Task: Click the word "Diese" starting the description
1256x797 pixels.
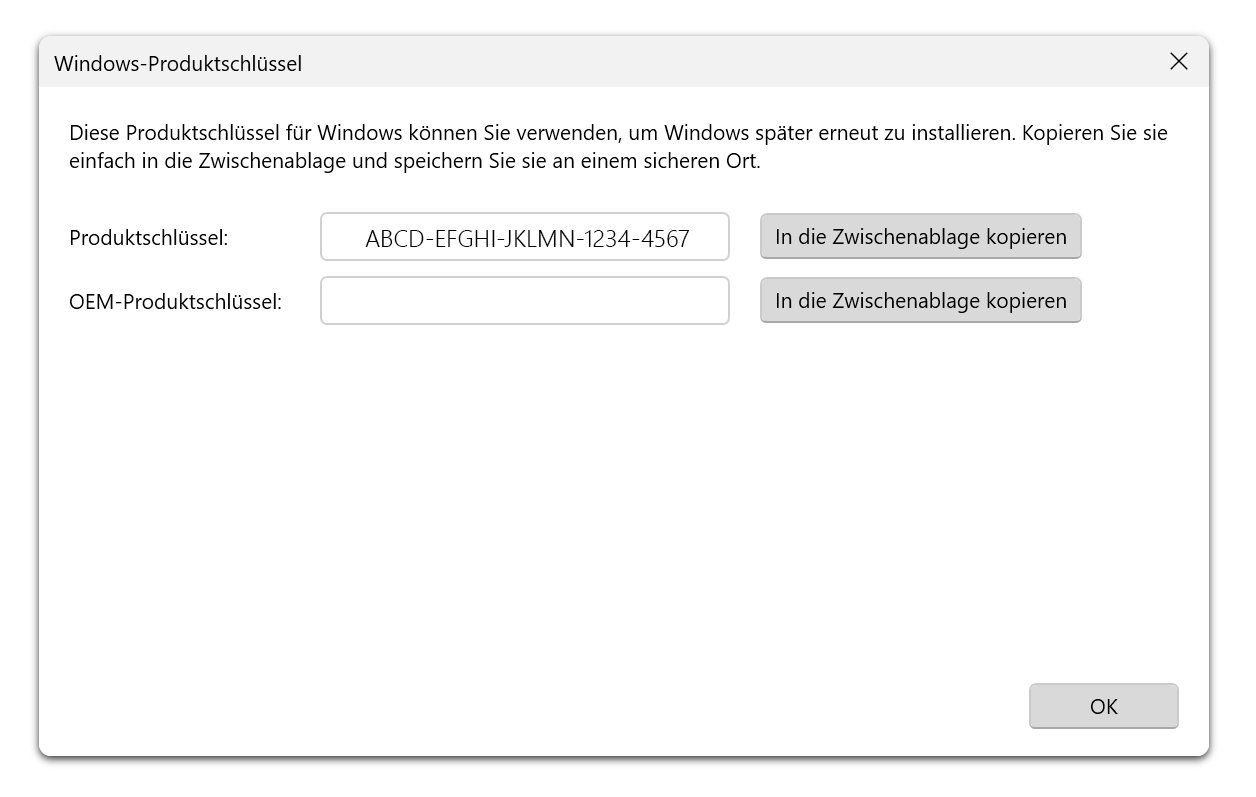Action: [x=94, y=132]
